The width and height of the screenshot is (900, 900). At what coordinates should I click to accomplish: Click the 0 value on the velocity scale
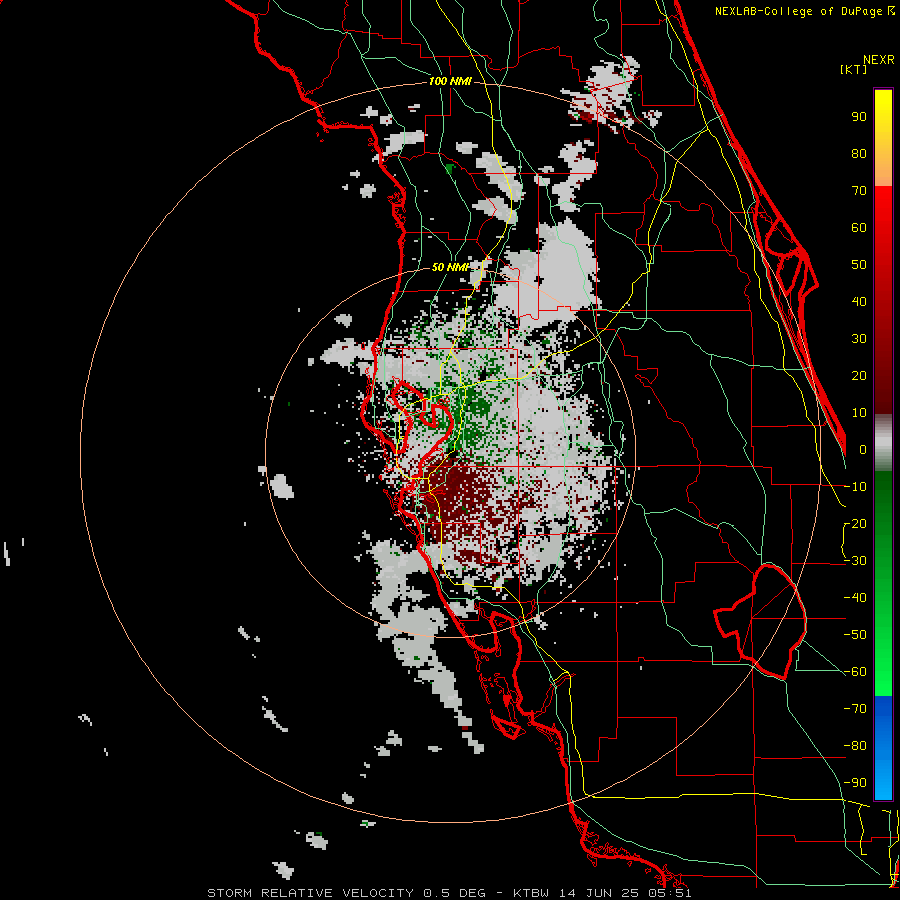point(863,450)
